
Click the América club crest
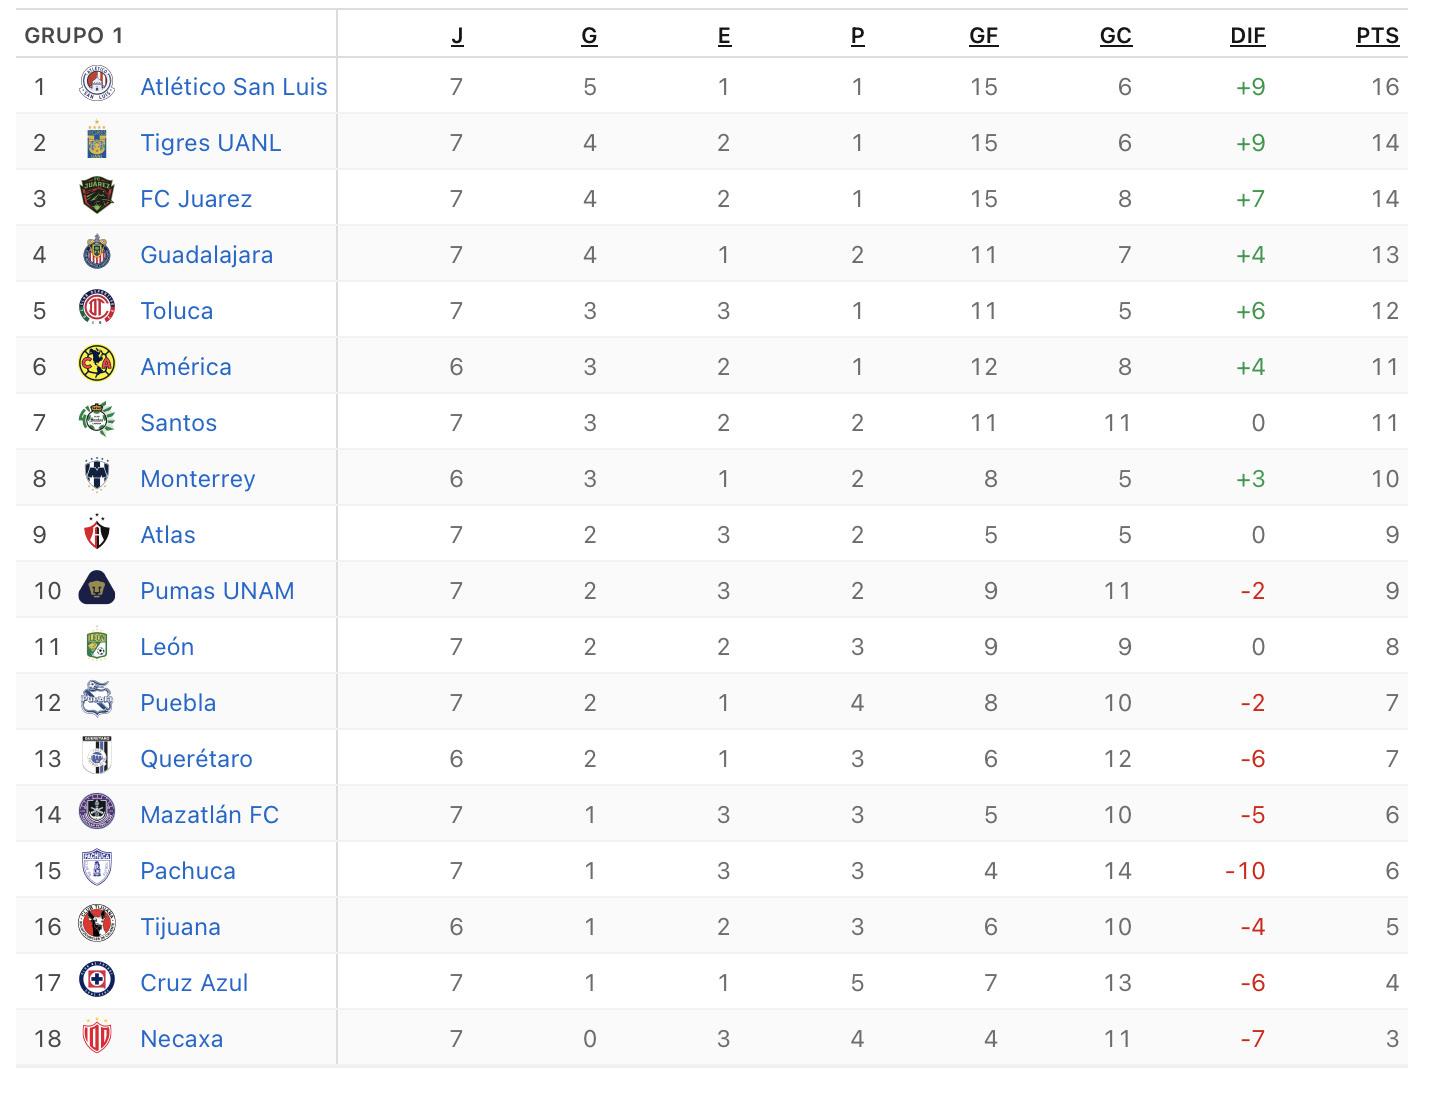click(x=97, y=366)
